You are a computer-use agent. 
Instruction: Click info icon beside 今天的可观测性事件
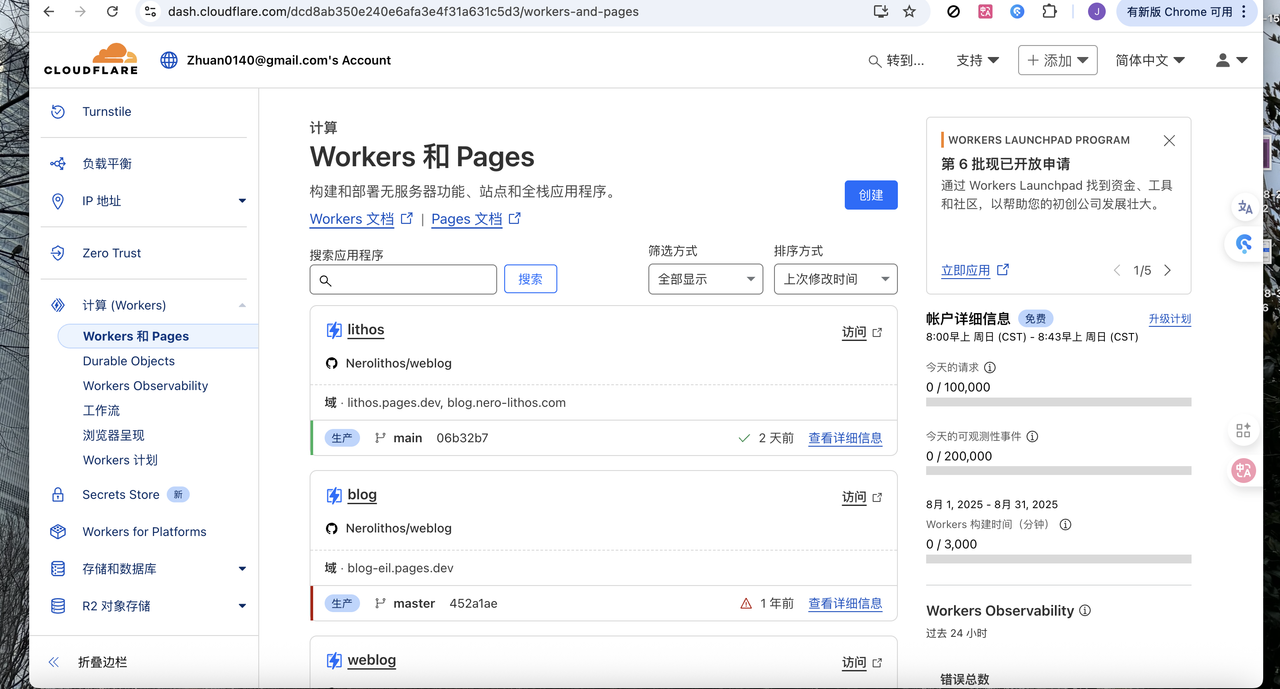tap(1032, 436)
